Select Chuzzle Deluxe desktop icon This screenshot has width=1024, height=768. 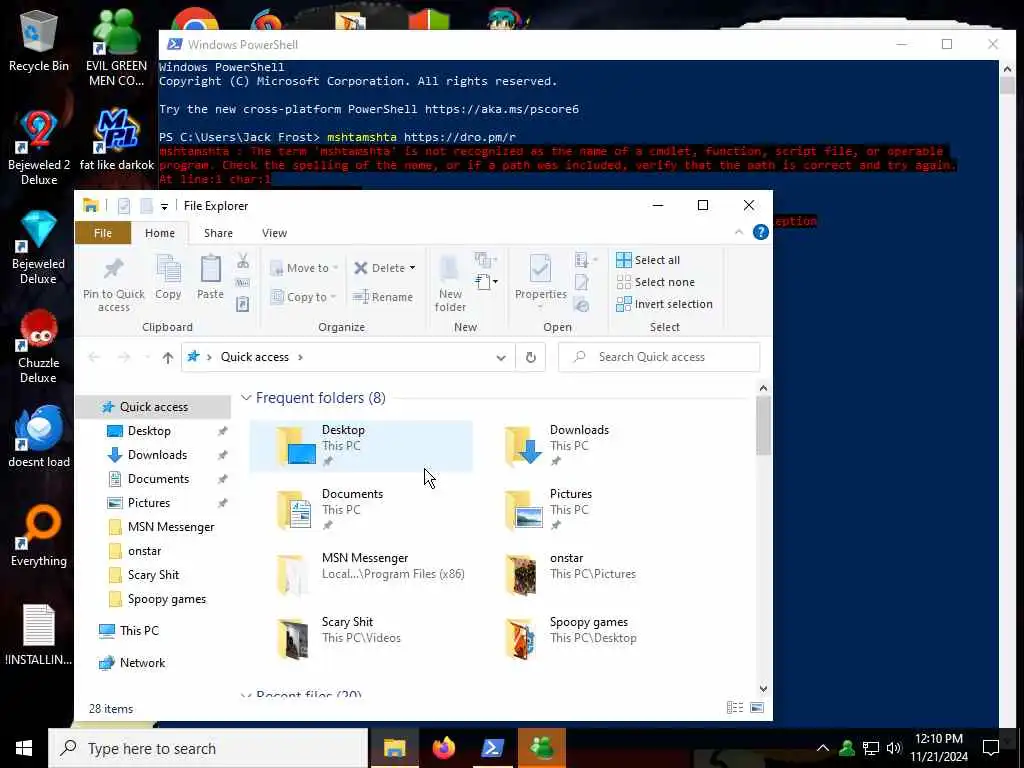tap(39, 345)
